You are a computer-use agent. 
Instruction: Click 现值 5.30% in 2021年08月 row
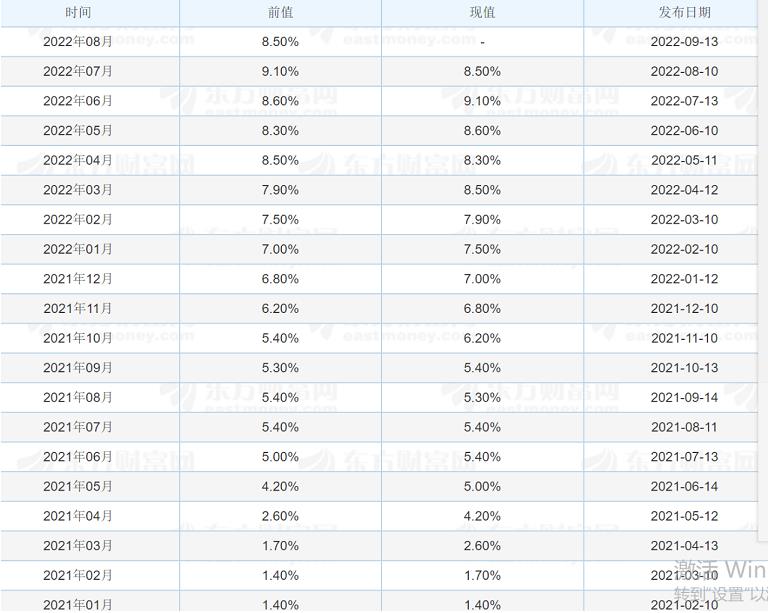(x=482, y=397)
